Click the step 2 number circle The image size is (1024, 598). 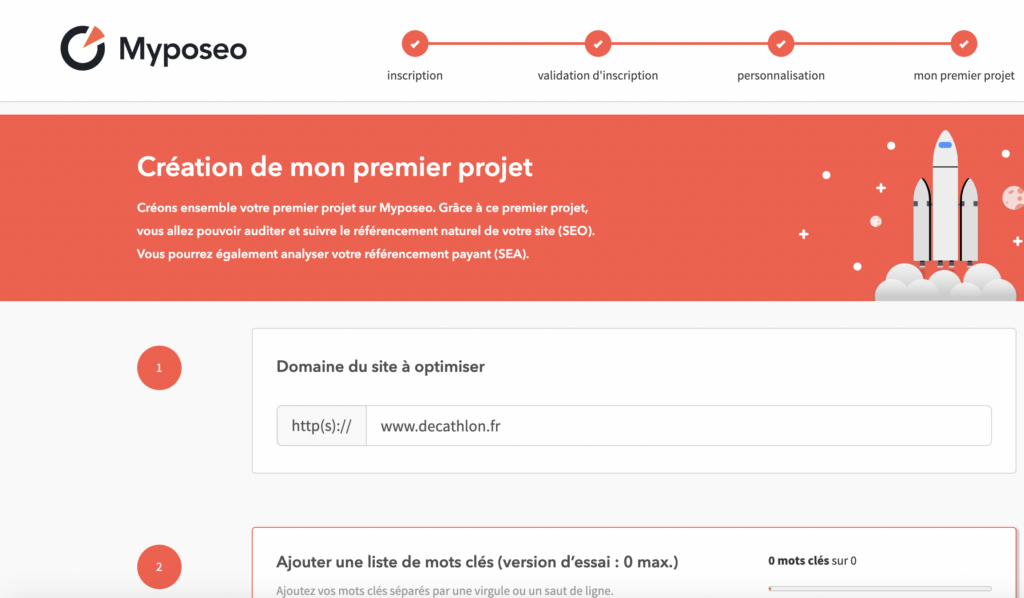coord(159,567)
